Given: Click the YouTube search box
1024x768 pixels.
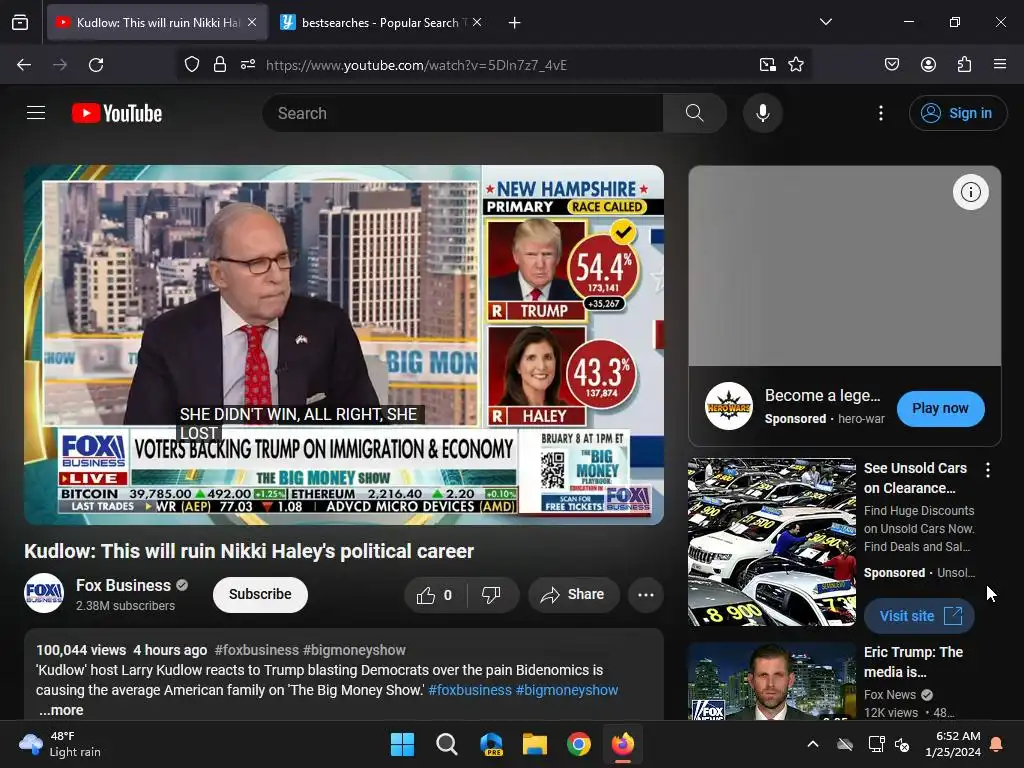Looking at the screenshot, I should [463, 113].
